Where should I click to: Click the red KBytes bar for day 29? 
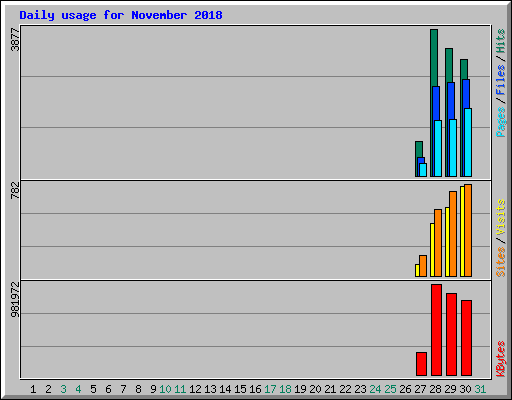[x=451, y=335]
